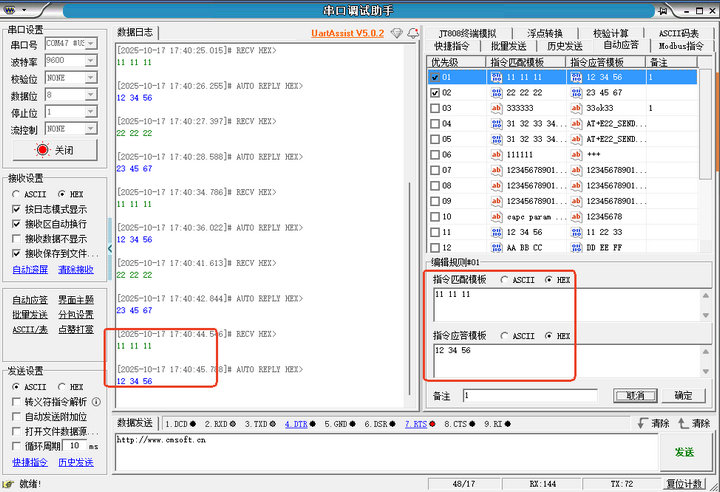Image resolution: width=720 pixels, height=492 pixels.
Task: Click the hex icon of rule 01 match template
Action: click(496, 77)
